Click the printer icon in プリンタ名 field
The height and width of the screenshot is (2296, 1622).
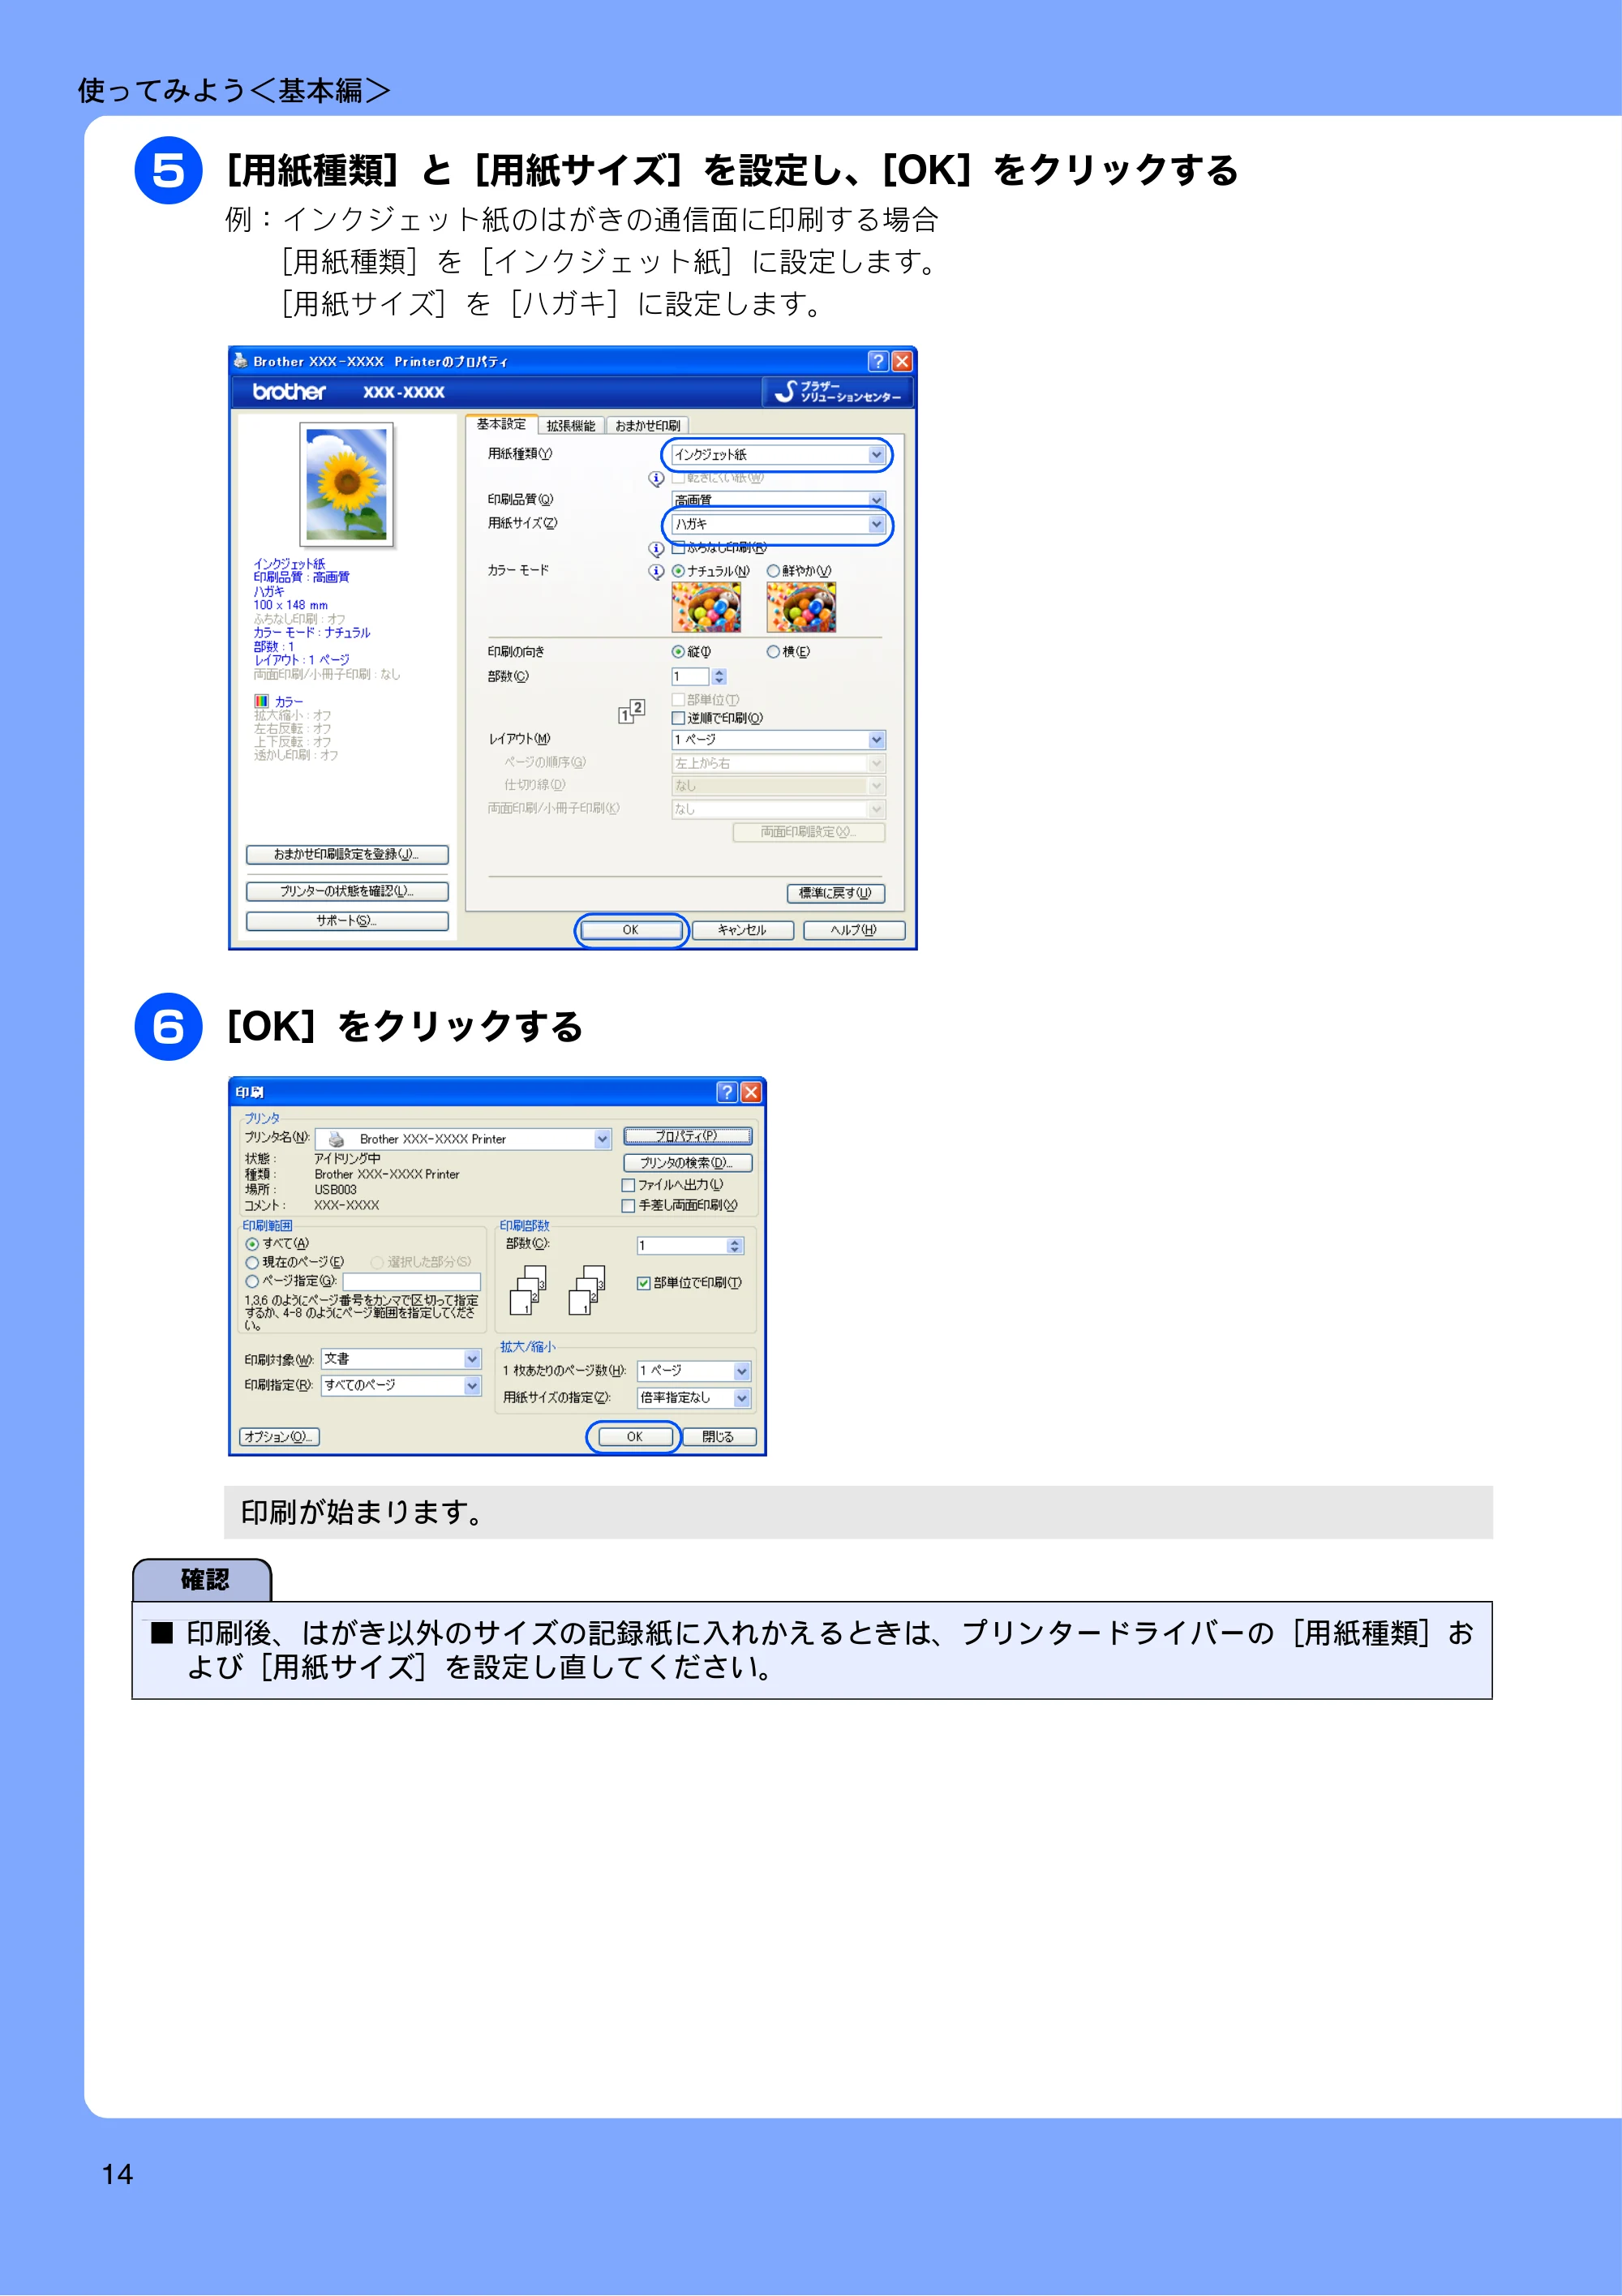click(336, 1139)
